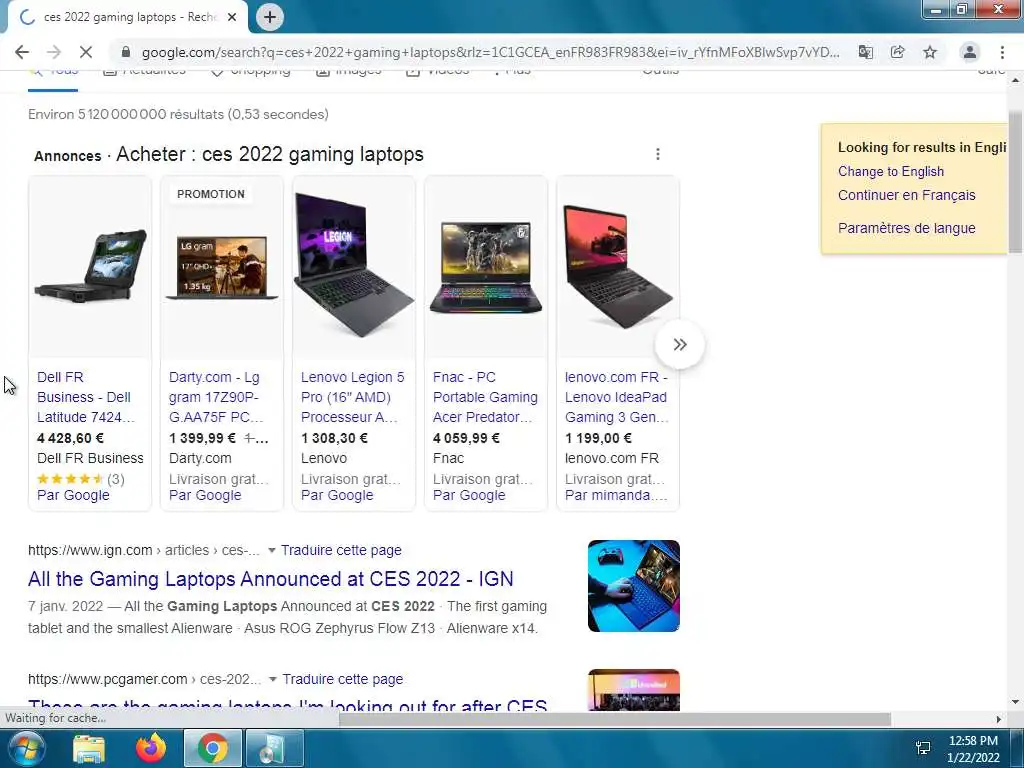Close the ces 2022 gaming laptops tab
Viewport: 1024px width, 768px height.
click(232, 17)
